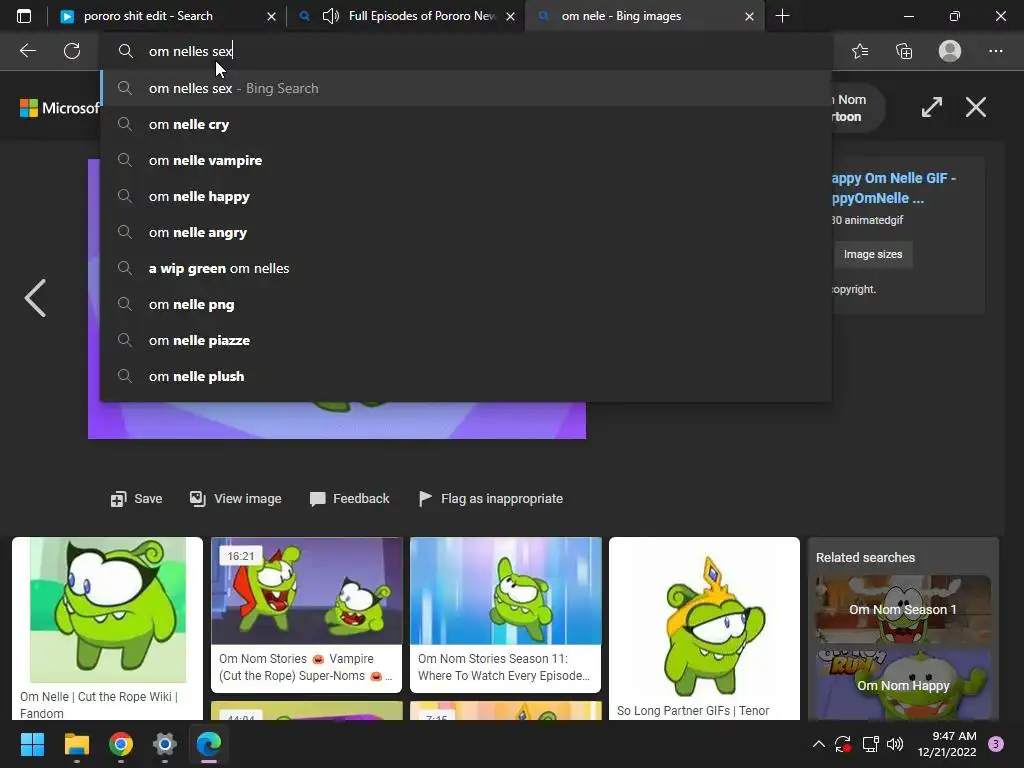The width and height of the screenshot is (1024, 768).
Task: Launch Google Chrome from the taskbar
Action: pos(121,744)
